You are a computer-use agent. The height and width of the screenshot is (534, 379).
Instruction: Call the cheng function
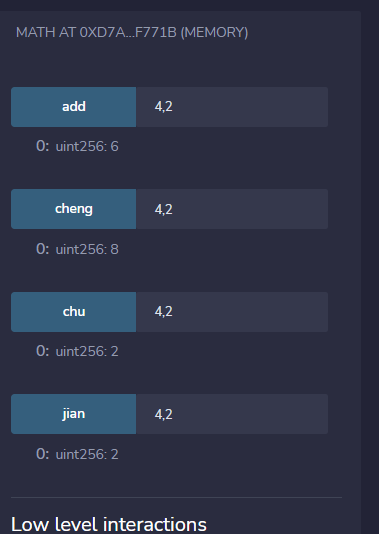[74, 209]
